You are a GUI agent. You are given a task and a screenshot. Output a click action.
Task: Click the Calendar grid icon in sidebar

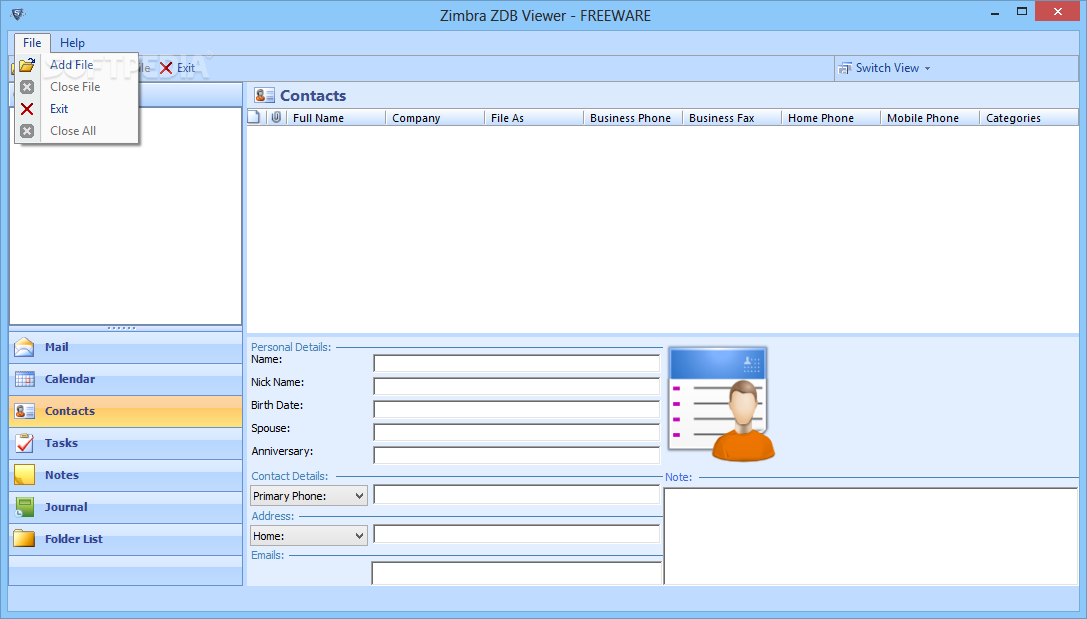[24, 379]
